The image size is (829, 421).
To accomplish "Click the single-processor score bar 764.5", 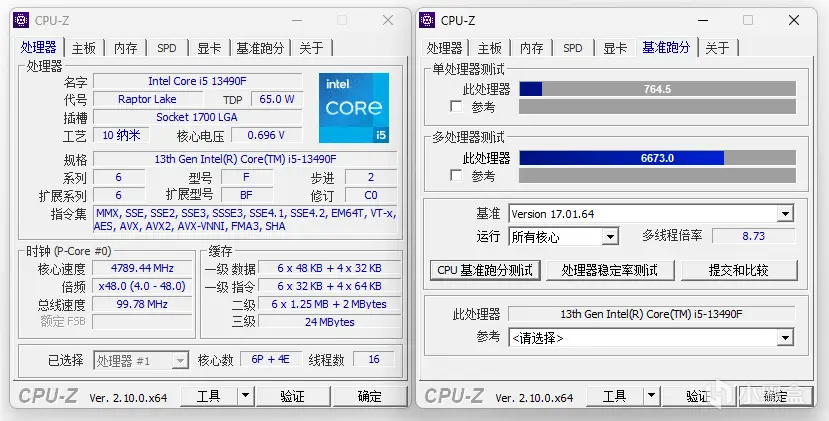I will coord(657,89).
